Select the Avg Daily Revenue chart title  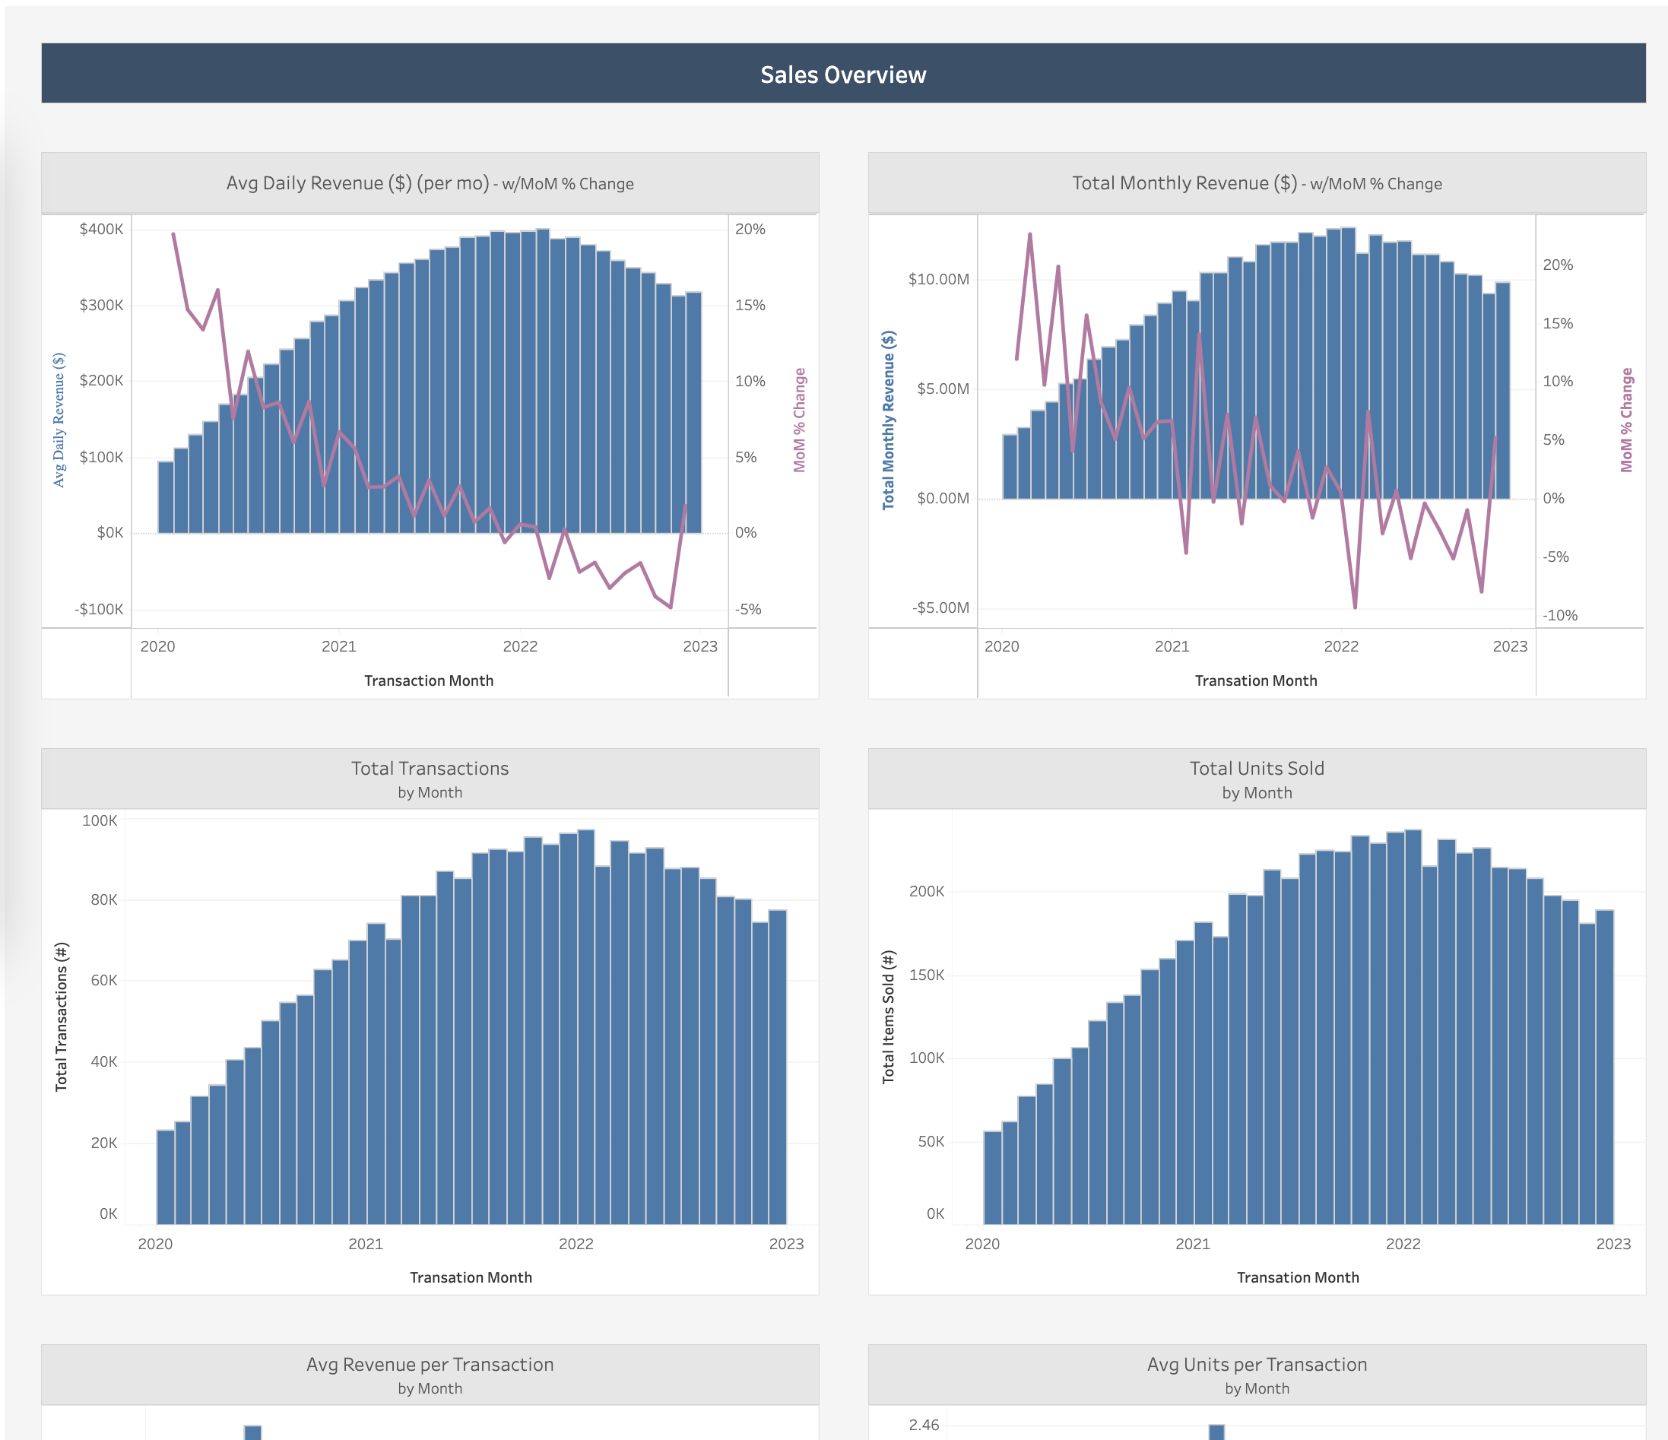(430, 183)
